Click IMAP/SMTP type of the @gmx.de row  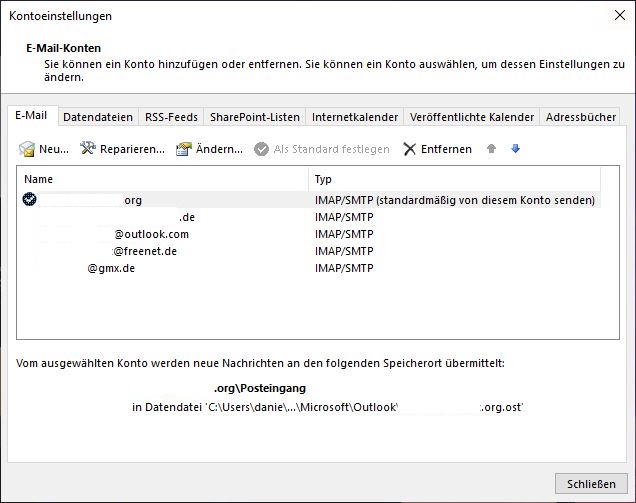[x=344, y=268]
